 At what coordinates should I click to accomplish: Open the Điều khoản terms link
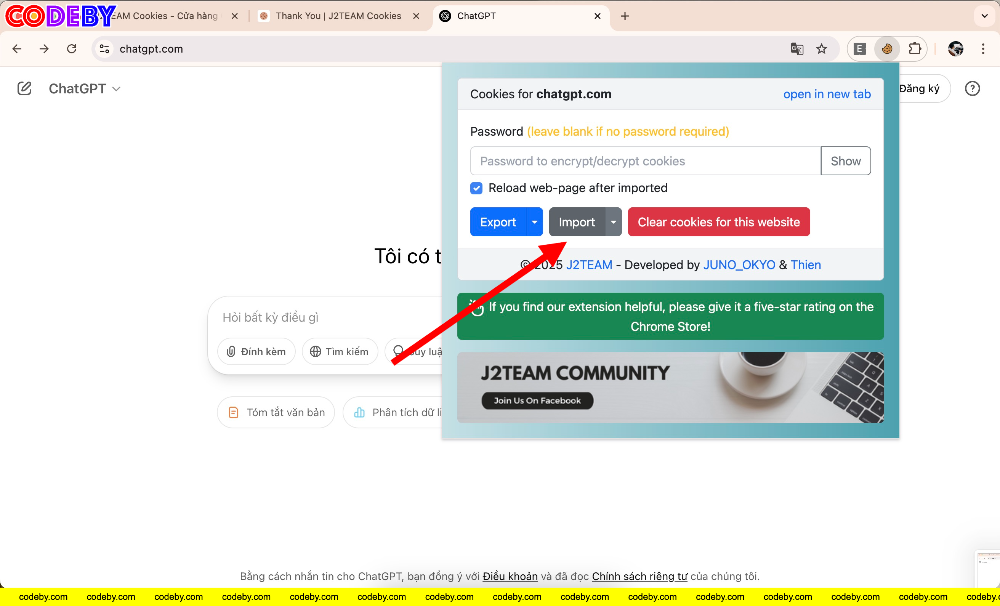[x=510, y=577]
